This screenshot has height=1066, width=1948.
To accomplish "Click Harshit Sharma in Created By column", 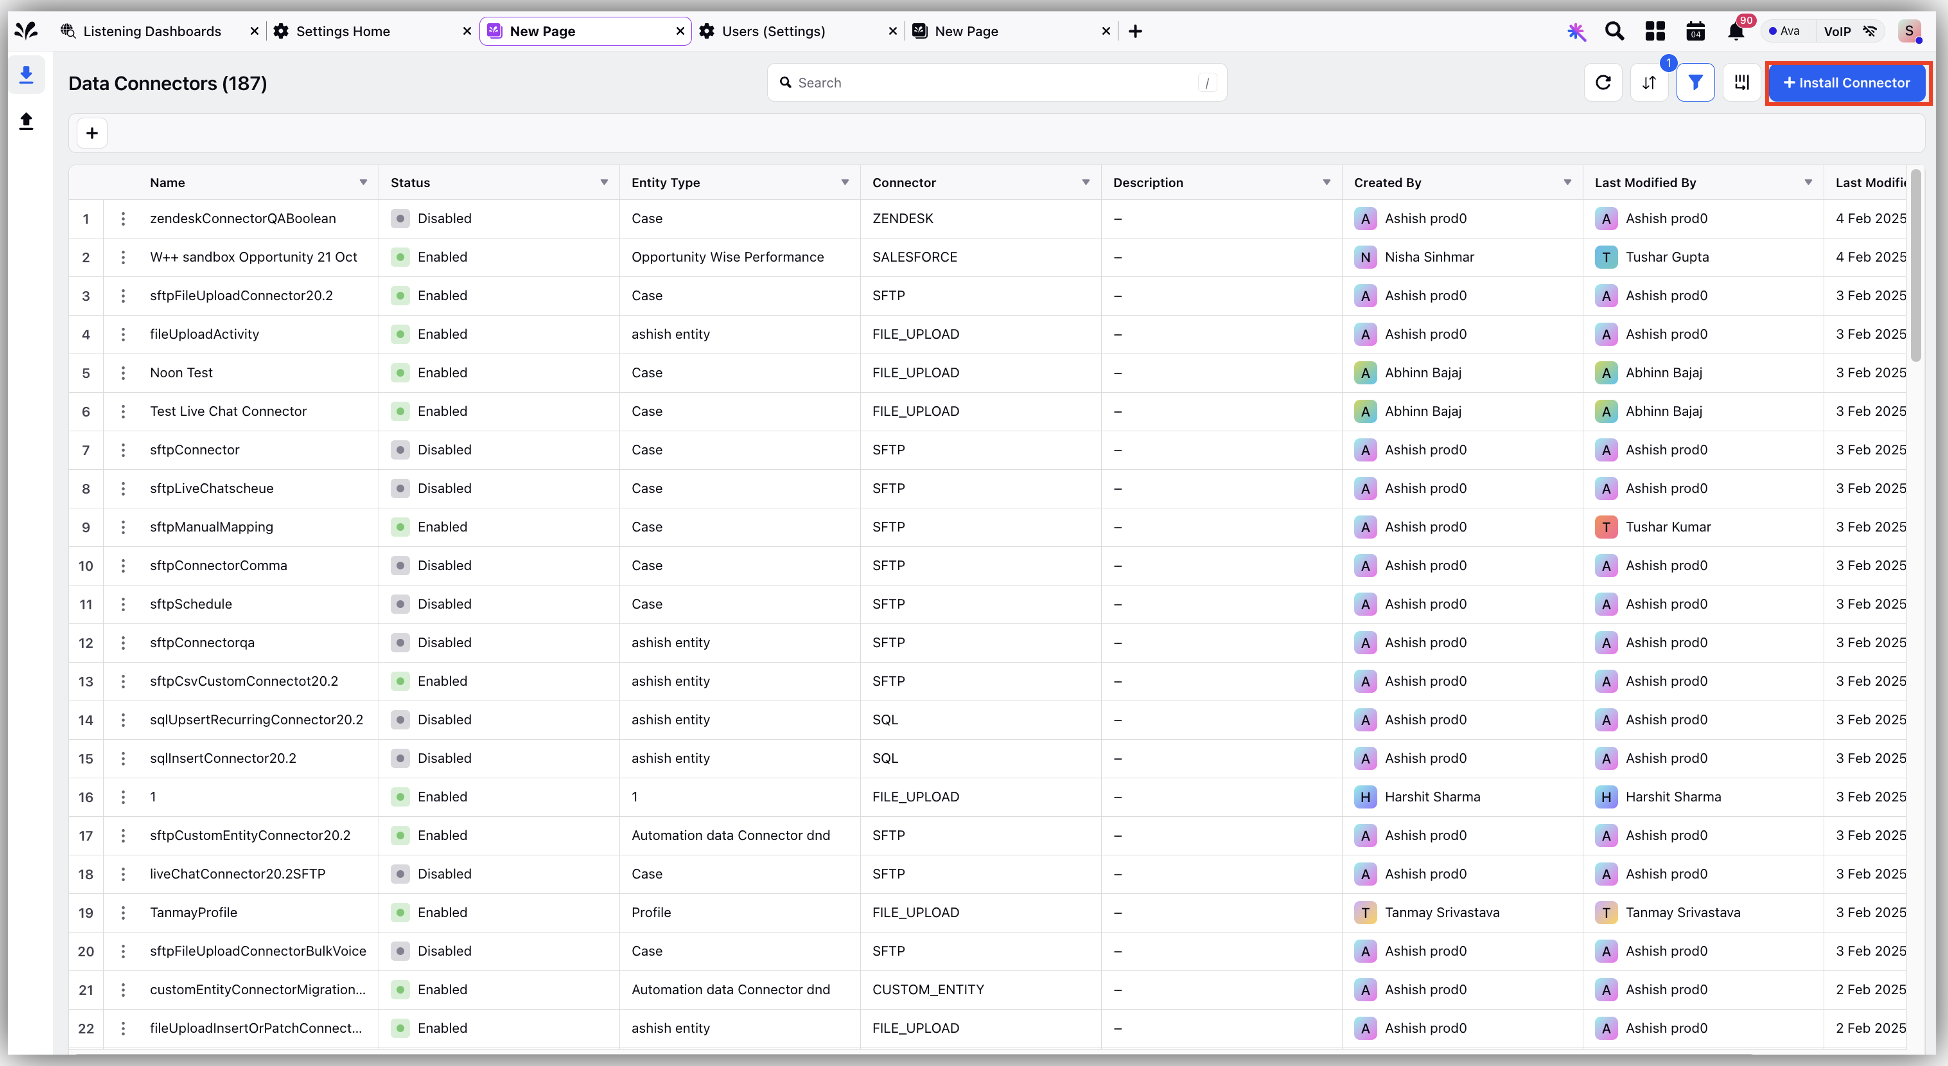I will coord(1432,797).
